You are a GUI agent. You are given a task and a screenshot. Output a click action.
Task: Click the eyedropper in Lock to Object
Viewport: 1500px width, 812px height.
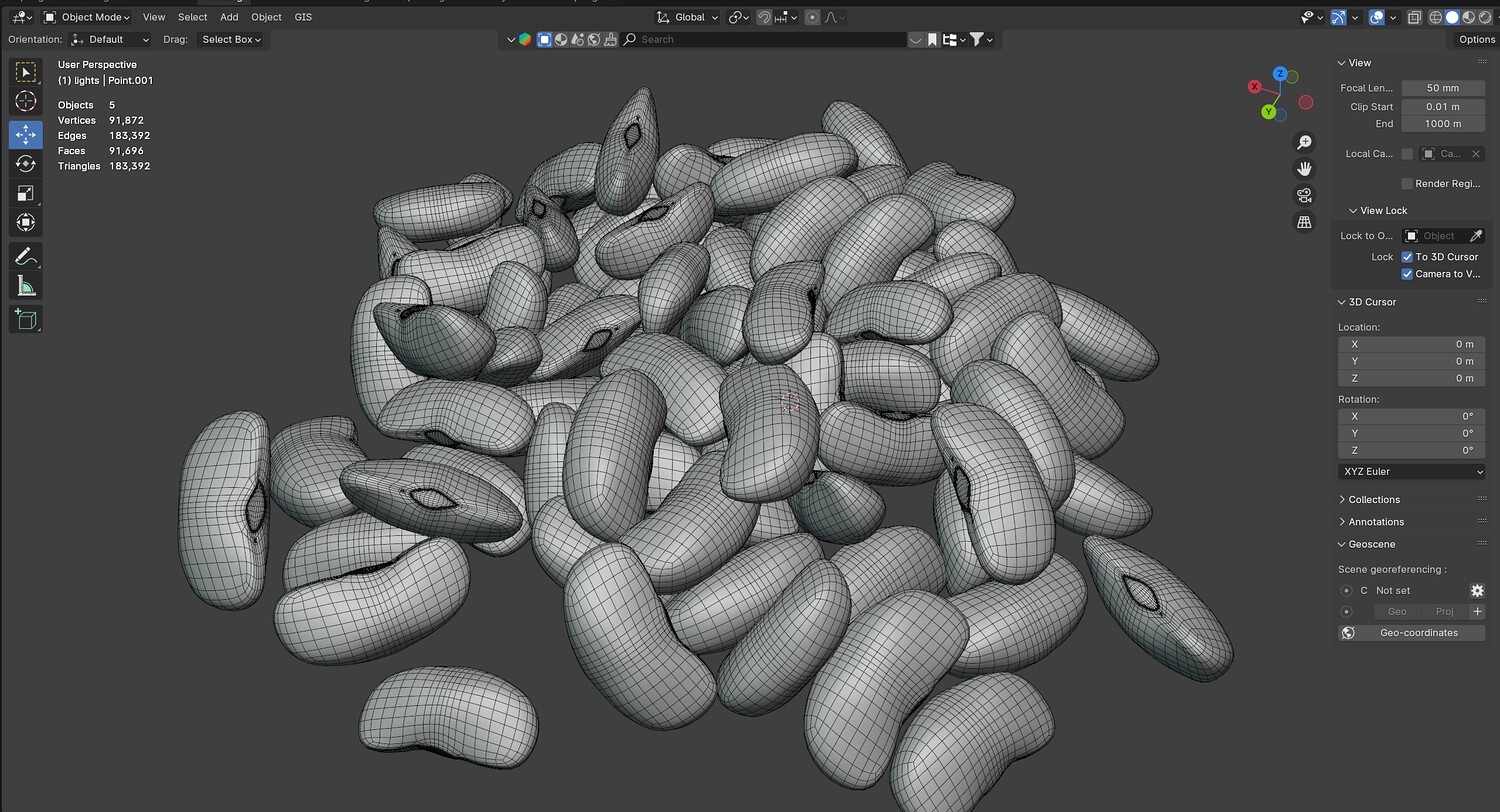(x=1475, y=236)
